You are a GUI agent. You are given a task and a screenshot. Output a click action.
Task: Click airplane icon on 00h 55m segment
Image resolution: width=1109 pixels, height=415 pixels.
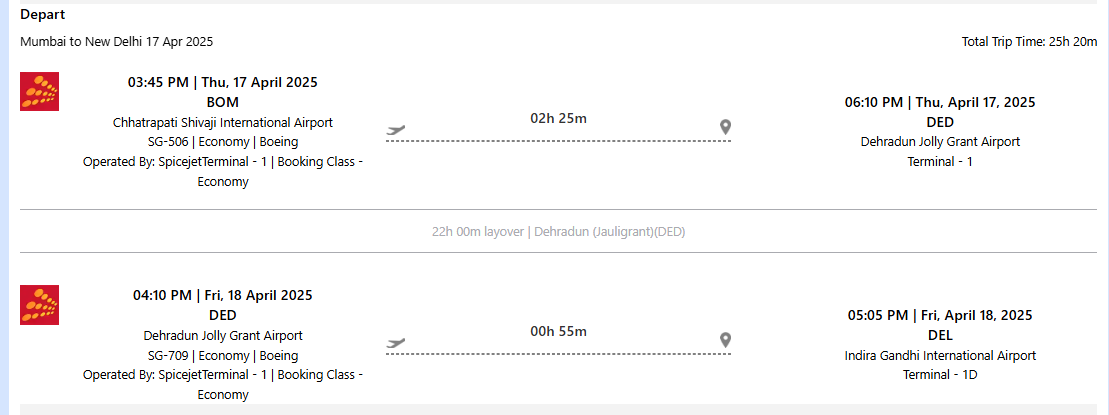click(x=396, y=343)
